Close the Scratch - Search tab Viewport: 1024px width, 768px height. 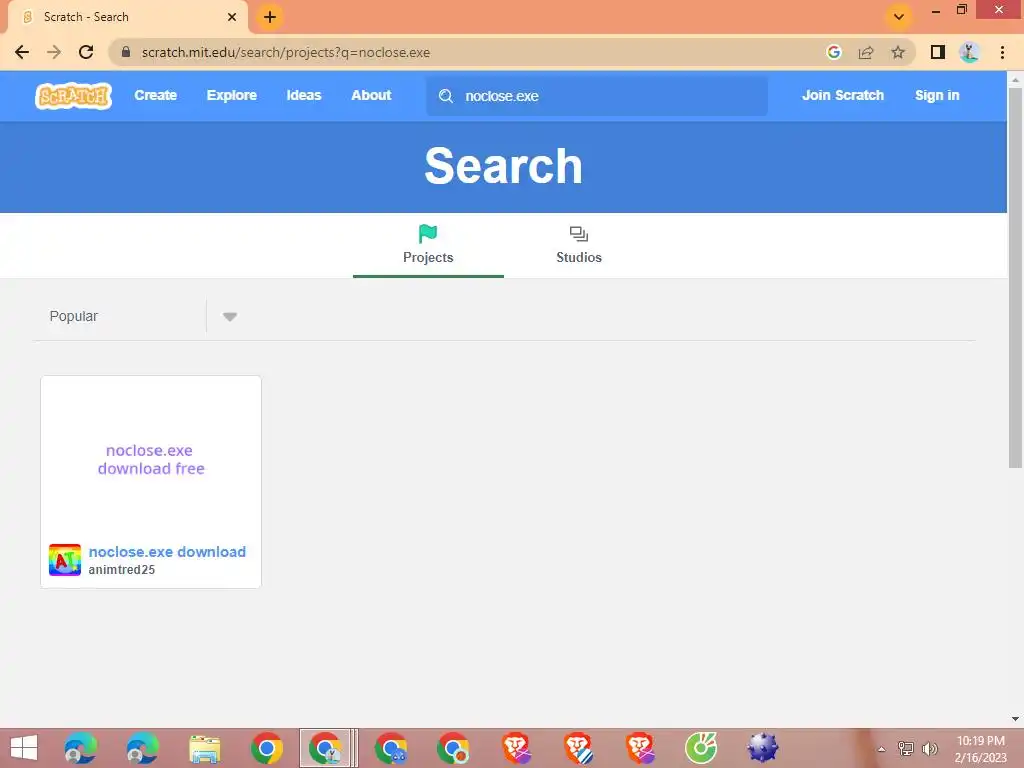click(x=232, y=17)
